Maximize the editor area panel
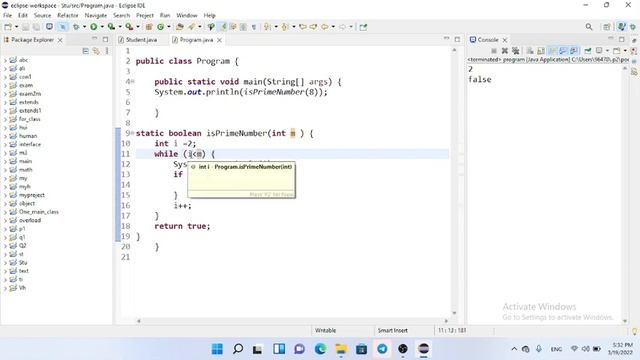The image size is (640, 360). click(457, 40)
